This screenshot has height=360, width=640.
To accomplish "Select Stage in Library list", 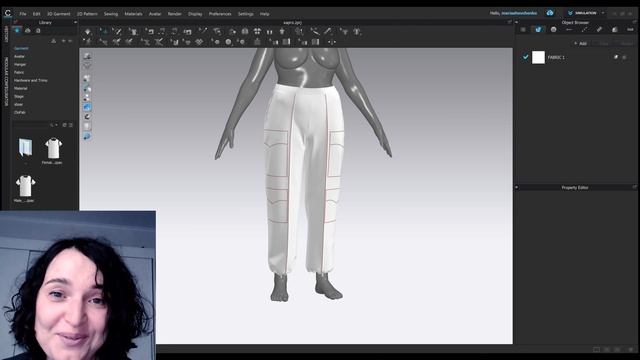I will (x=19, y=96).
